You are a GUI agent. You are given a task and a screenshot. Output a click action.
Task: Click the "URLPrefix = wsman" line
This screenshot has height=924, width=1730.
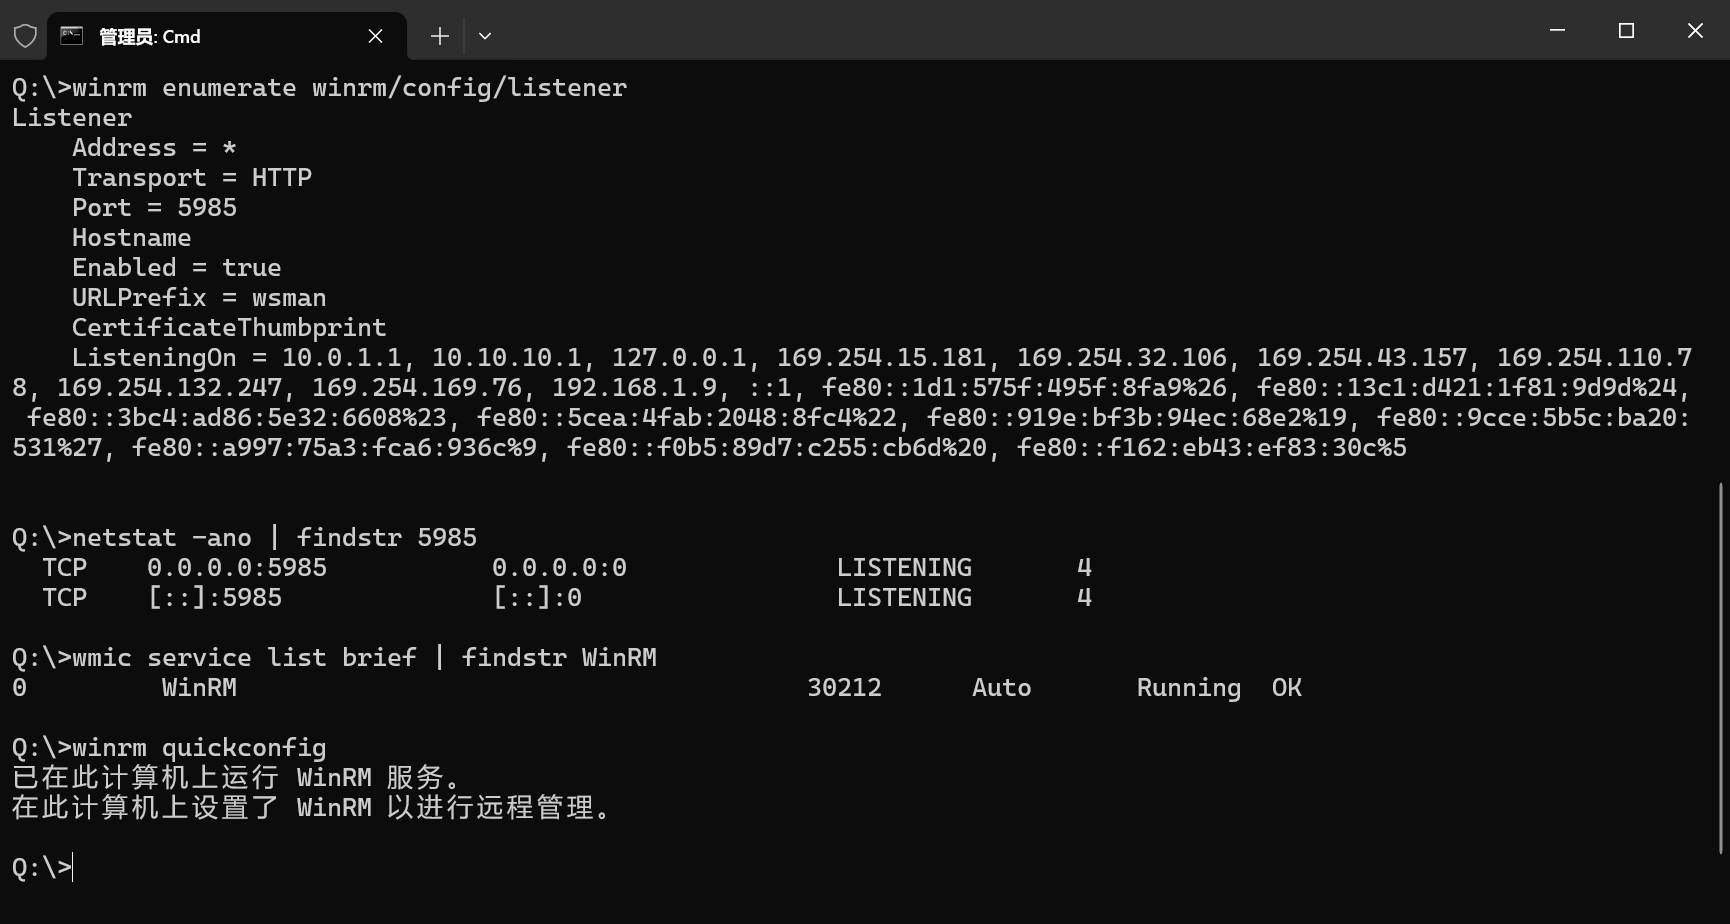point(198,297)
